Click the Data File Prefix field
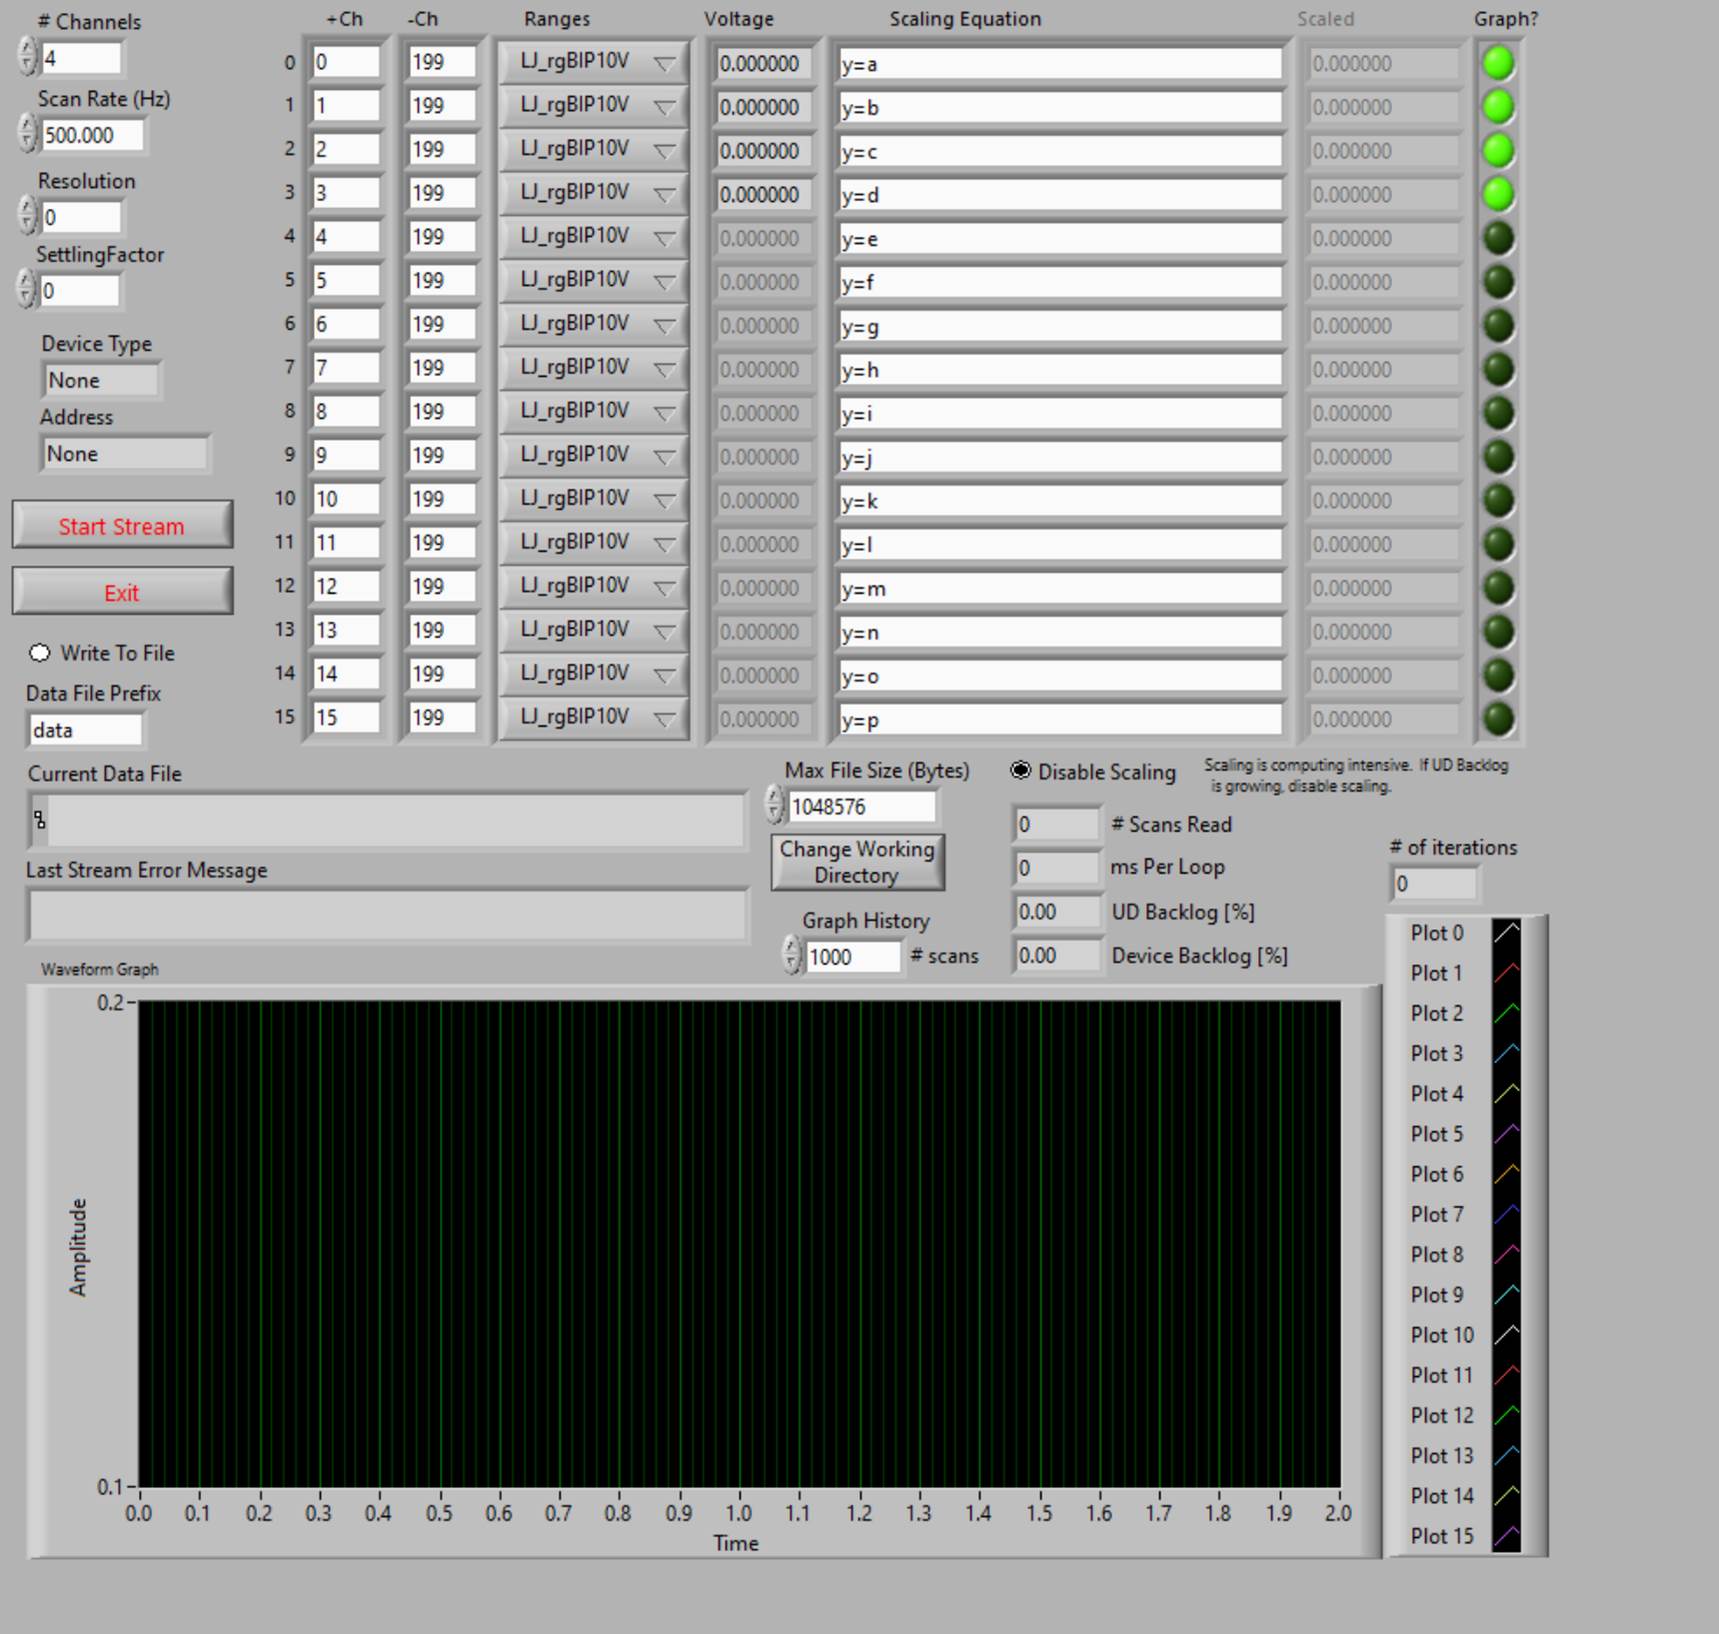The image size is (1719, 1634). [x=85, y=730]
